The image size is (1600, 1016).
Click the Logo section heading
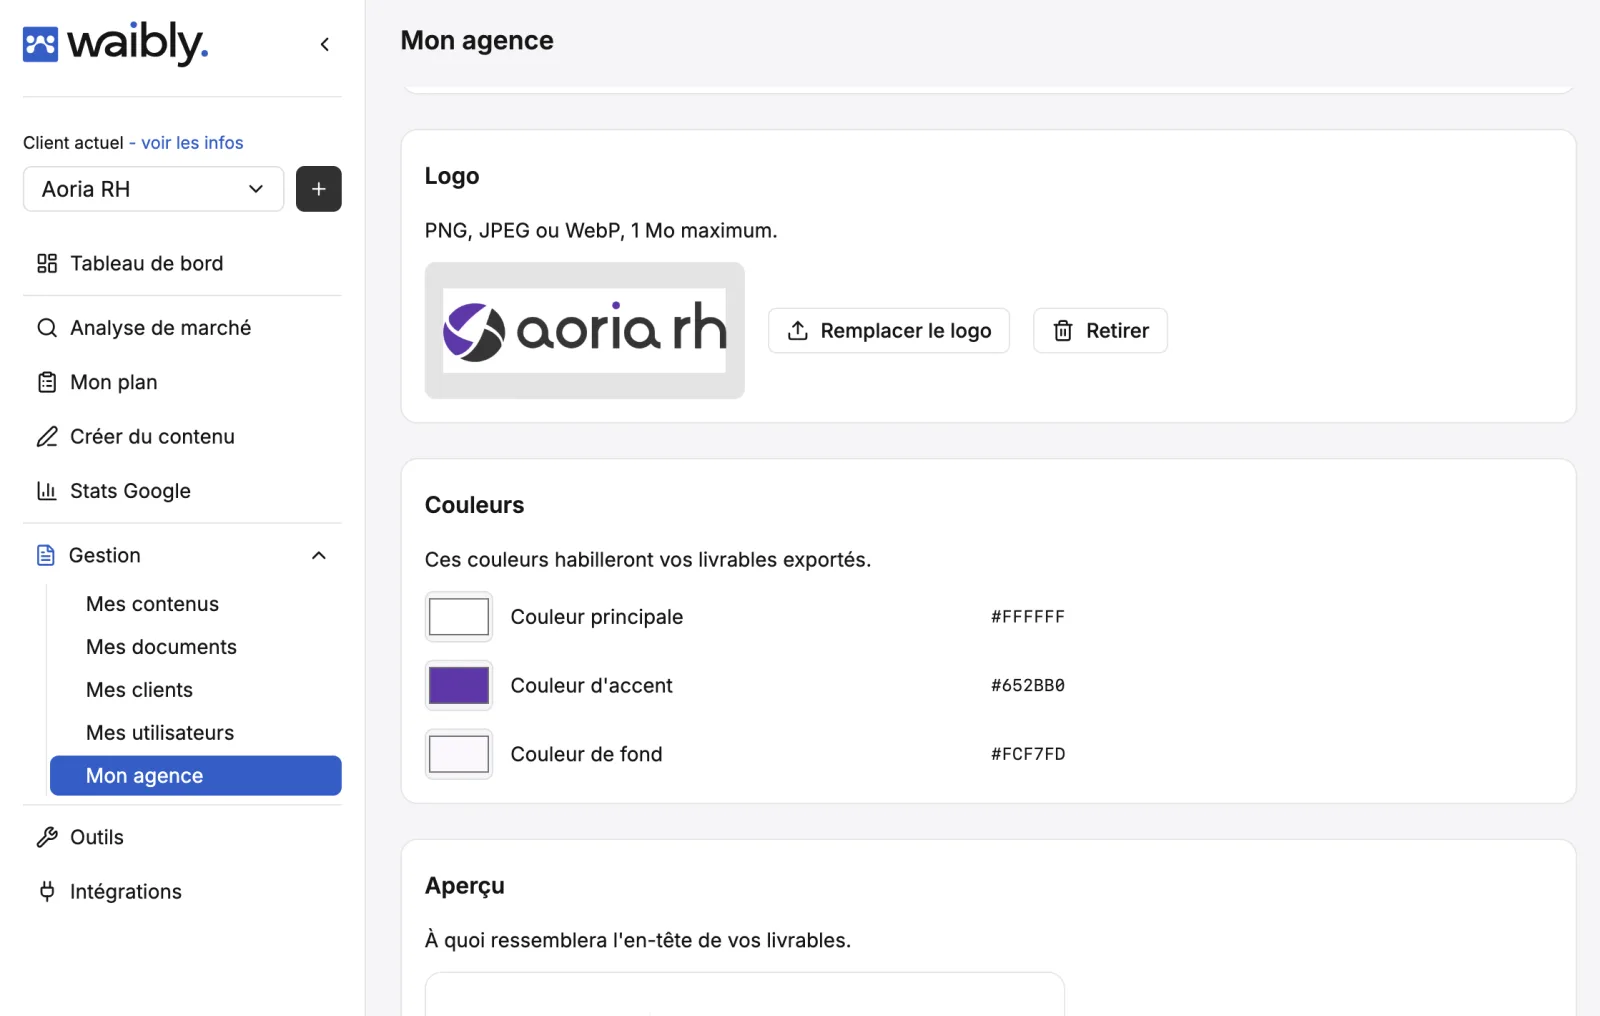pyautogui.click(x=452, y=176)
